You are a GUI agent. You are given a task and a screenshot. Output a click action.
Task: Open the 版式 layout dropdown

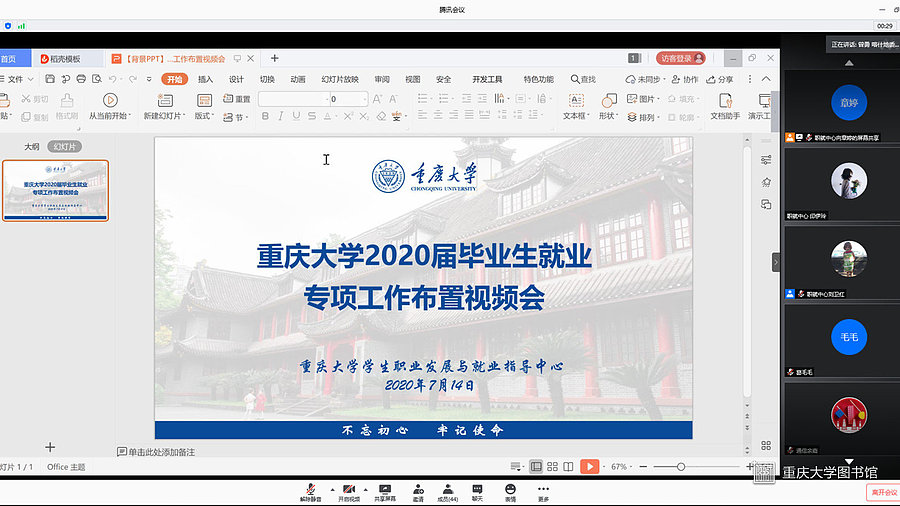pyautogui.click(x=204, y=106)
